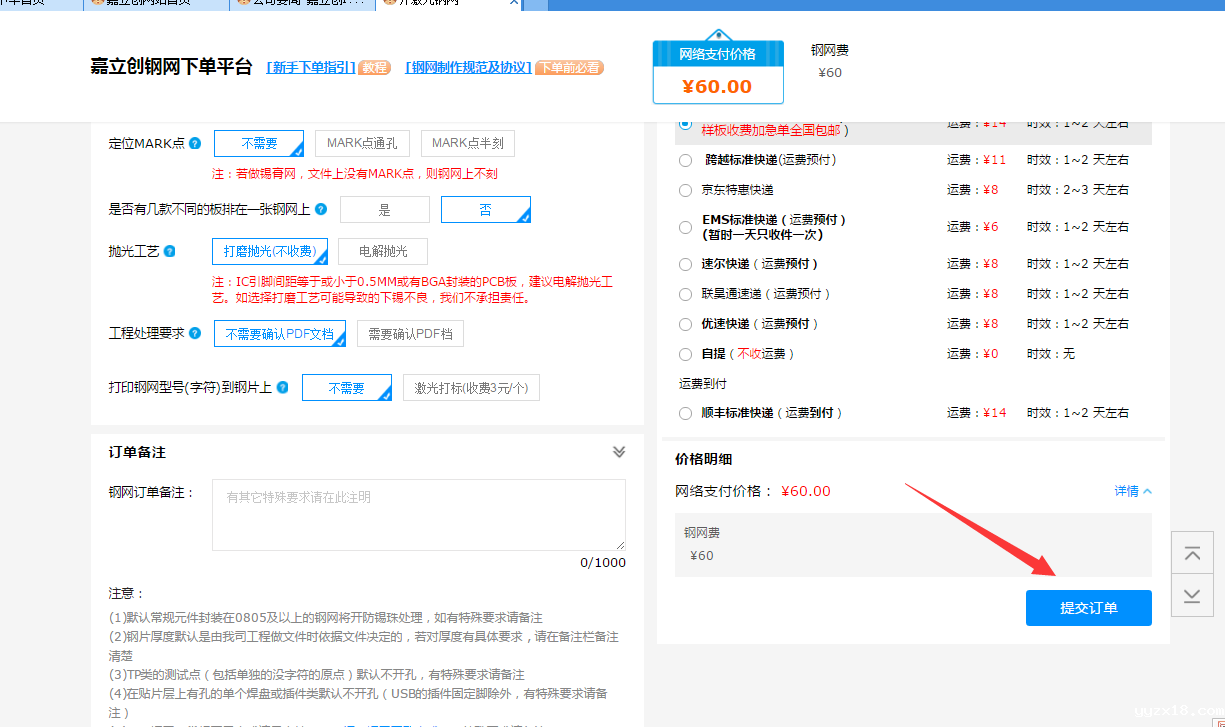Collapse the 订单备注 section chevron

click(x=619, y=452)
